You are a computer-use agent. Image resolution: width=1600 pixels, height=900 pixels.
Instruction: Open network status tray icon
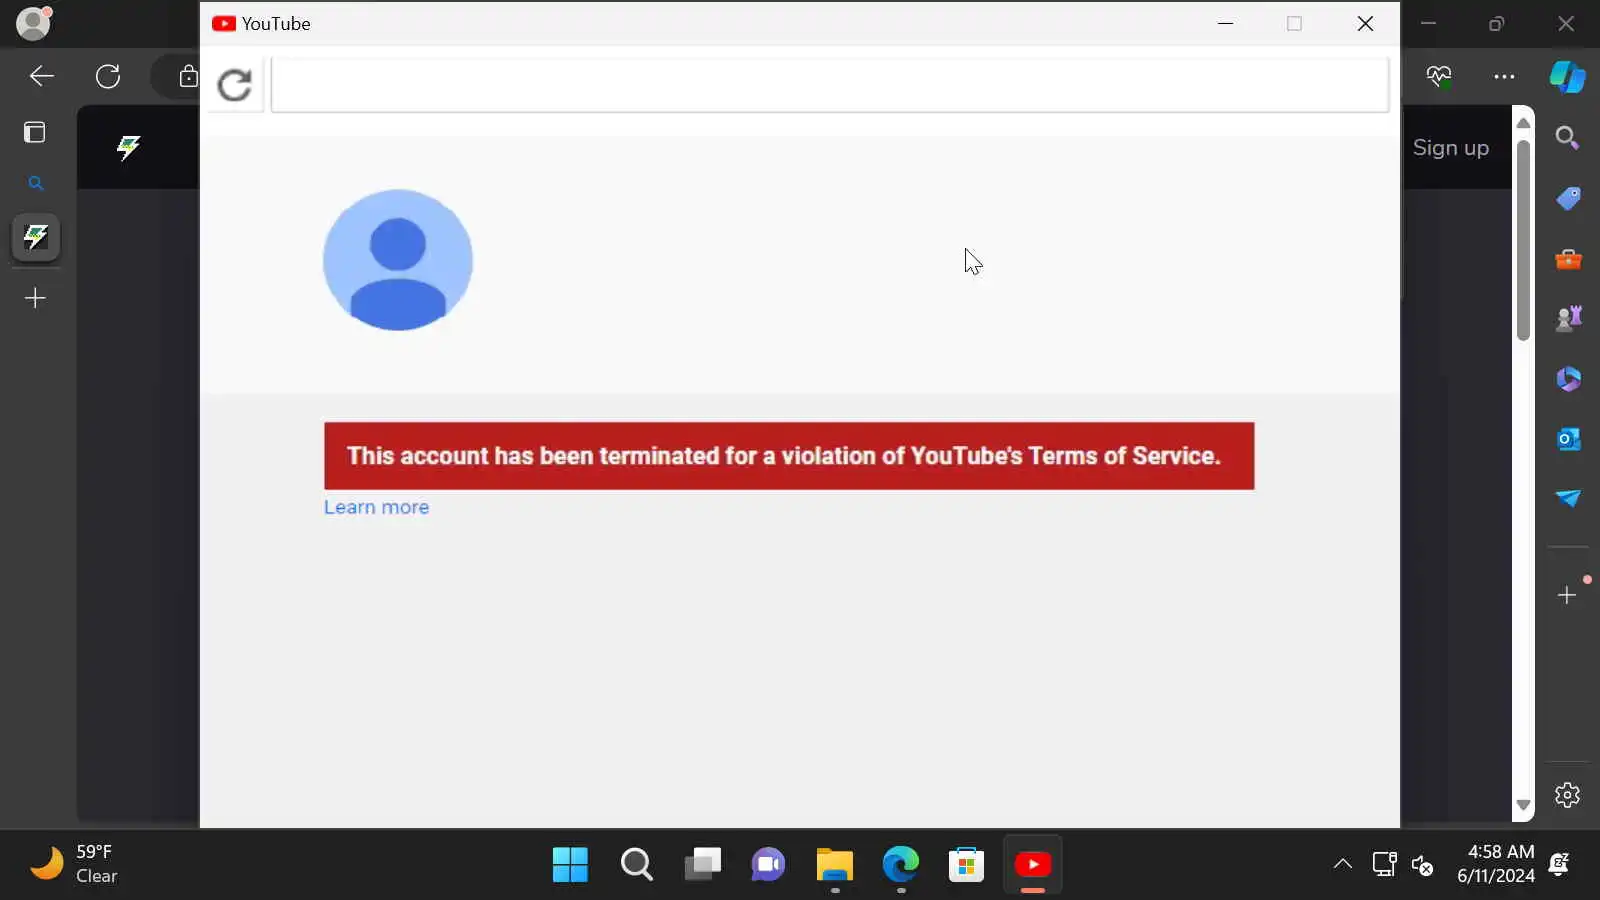(1384, 864)
